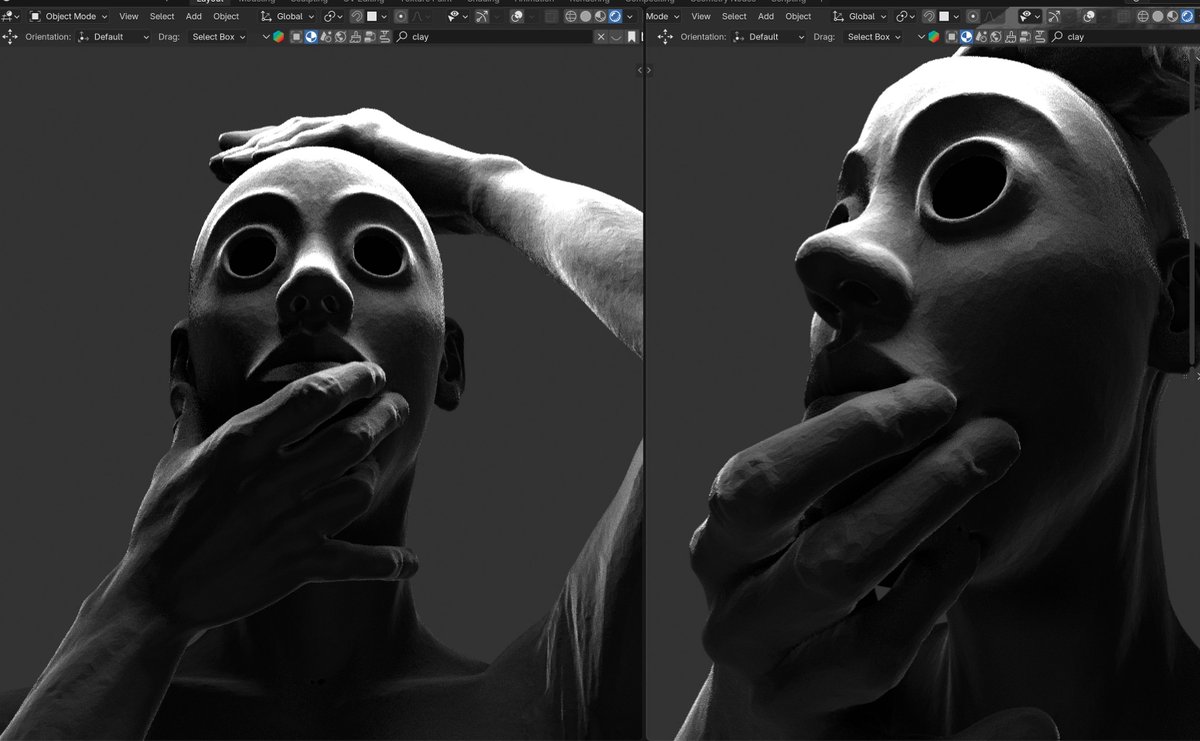Select Move tool icon in right viewport
The width and height of the screenshot is (1200, 741).
666,37
